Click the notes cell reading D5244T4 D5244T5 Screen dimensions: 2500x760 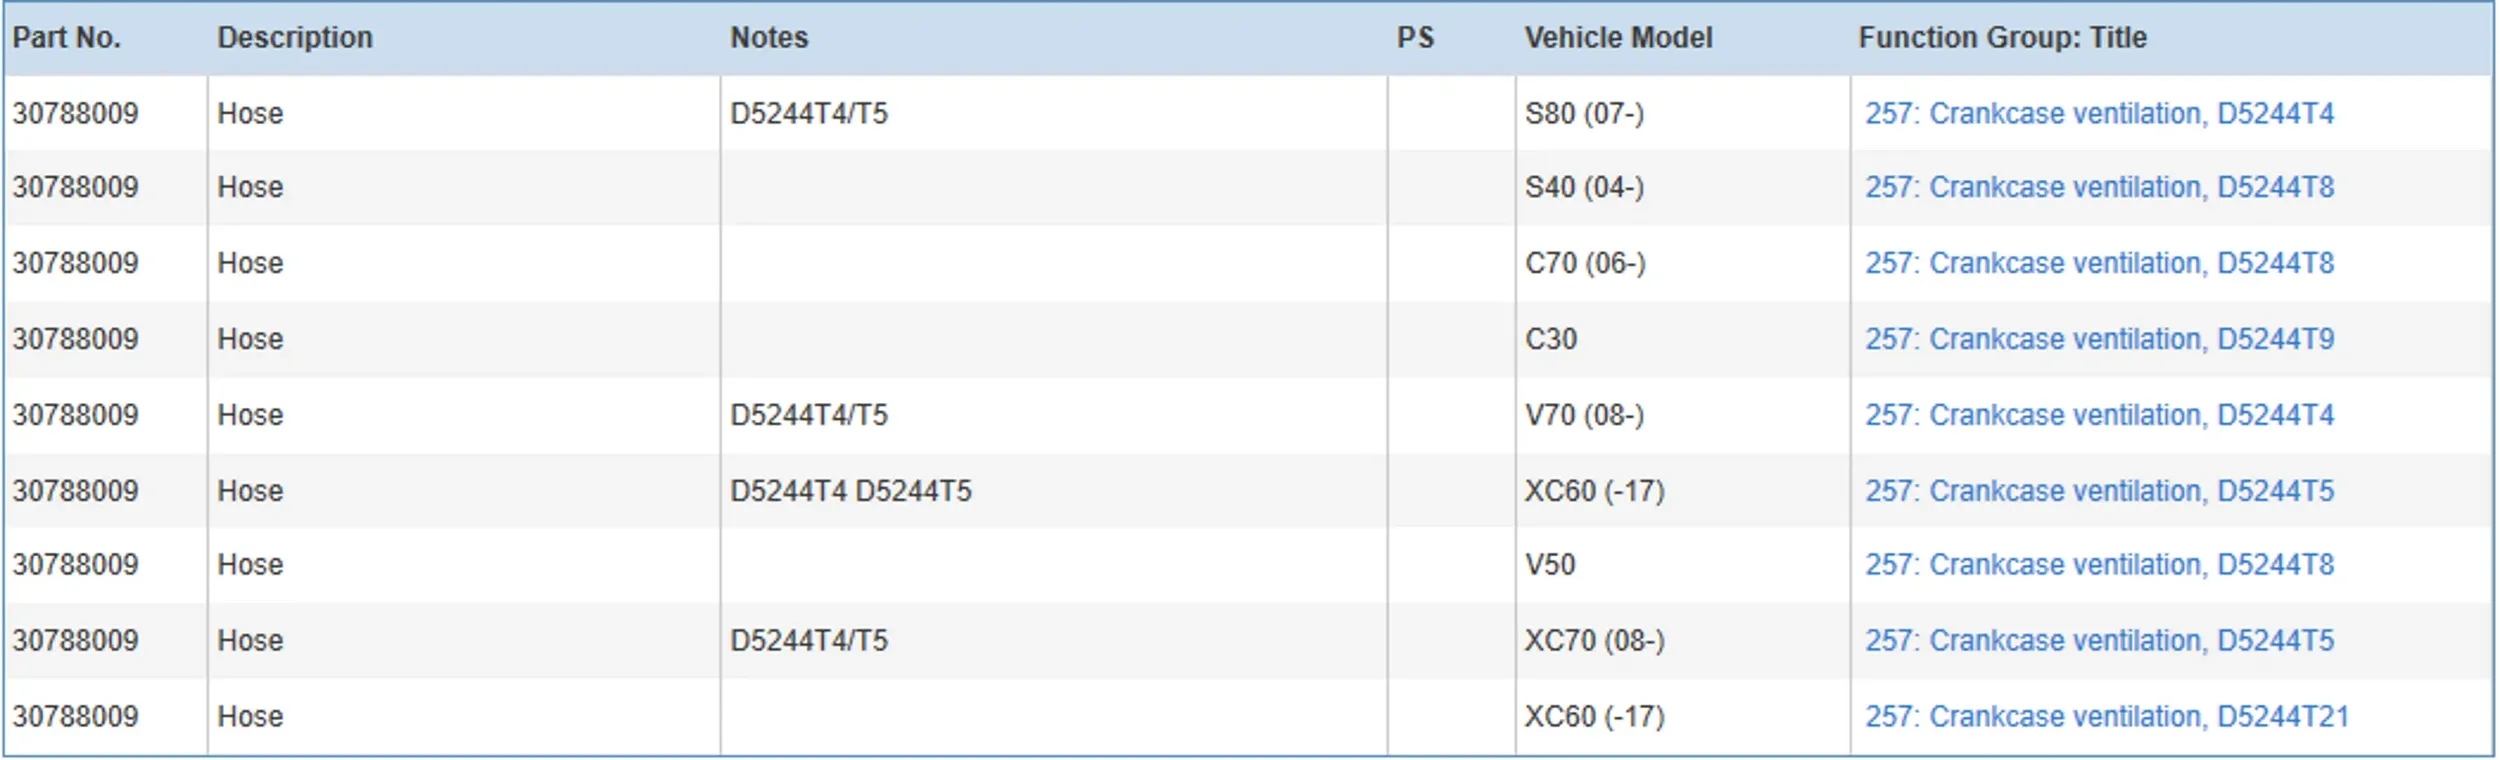(x=851, y=491)
